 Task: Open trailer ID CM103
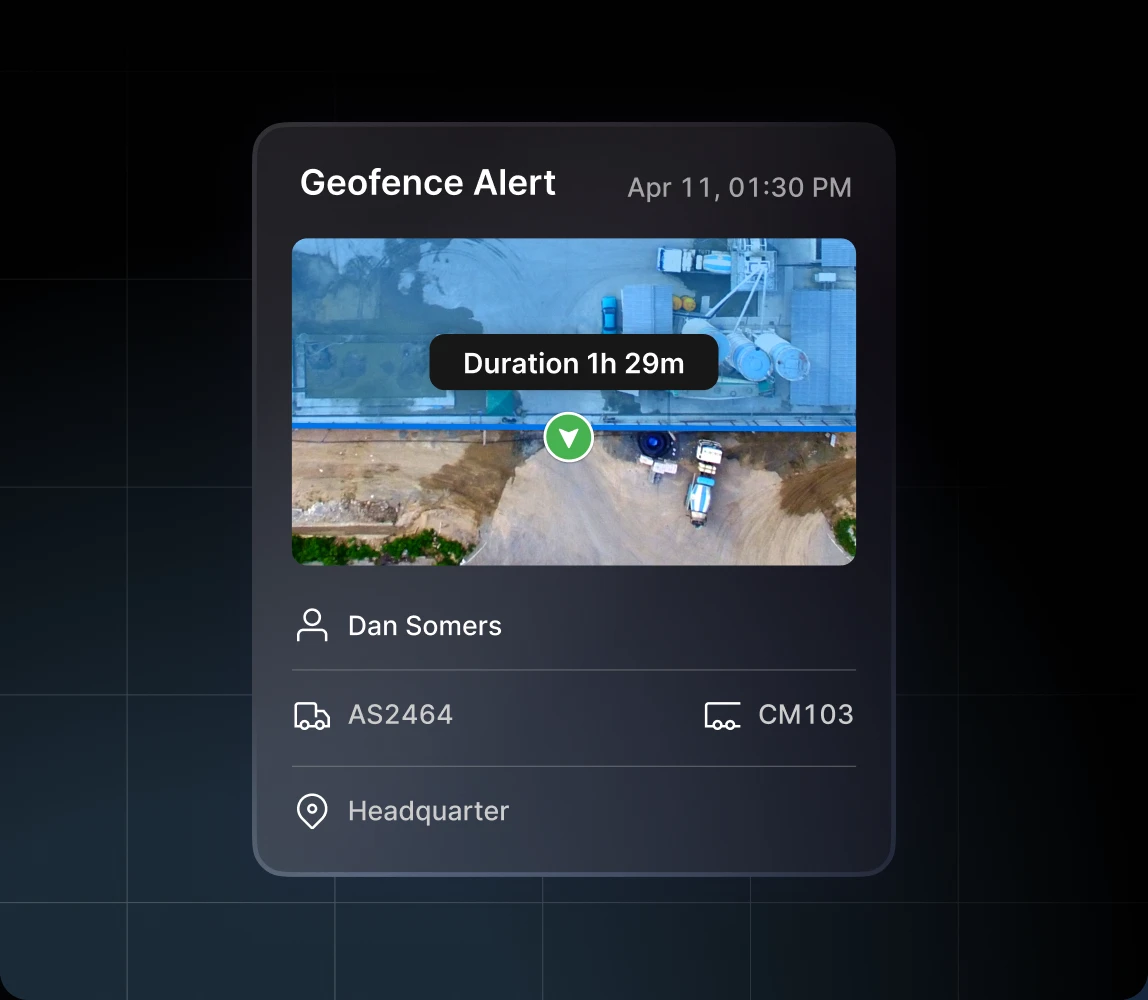tap(805, 715)
